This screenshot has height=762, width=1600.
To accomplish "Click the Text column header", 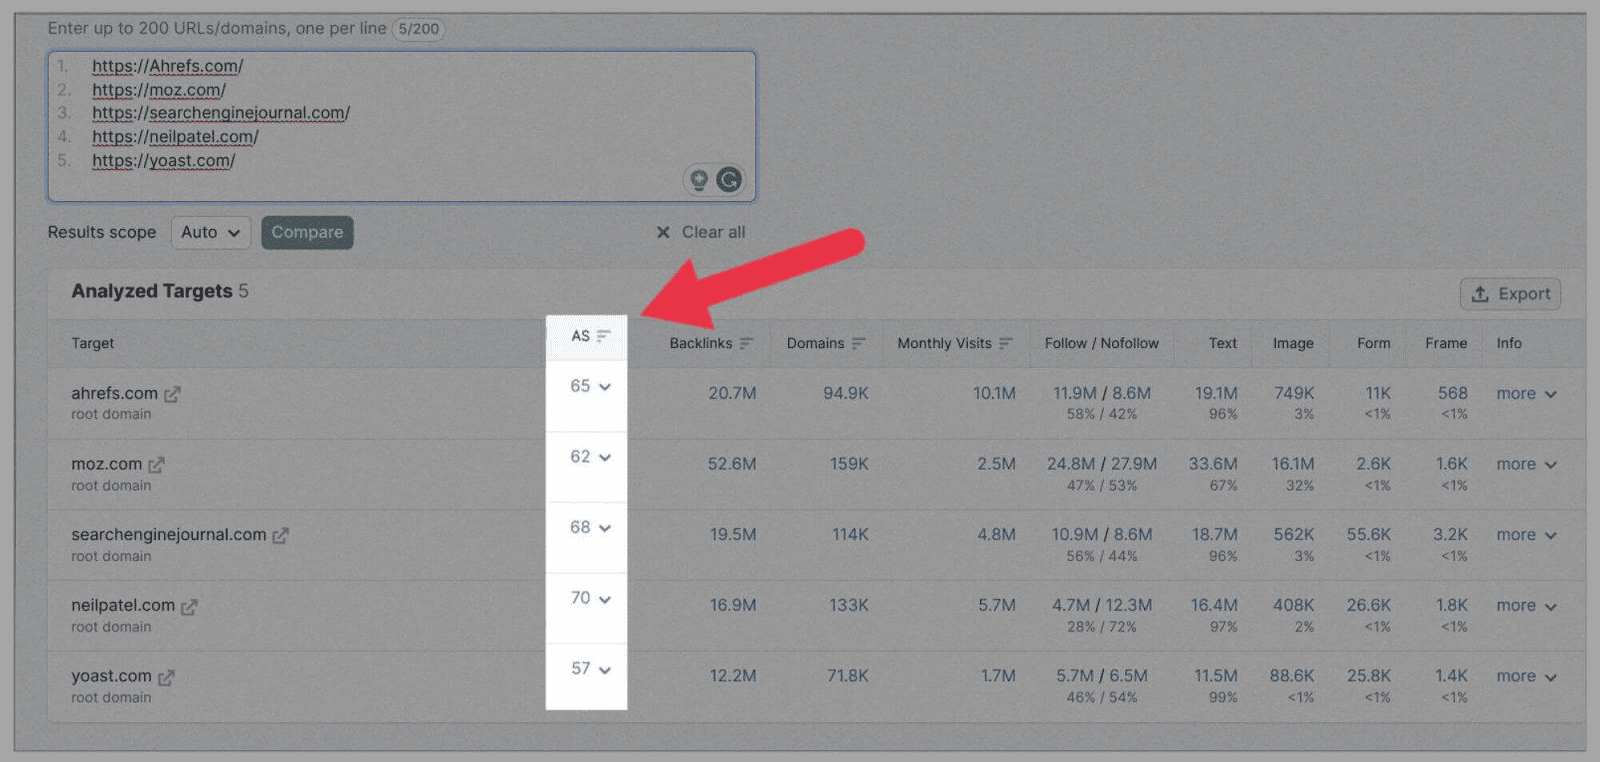I will click(1222, 343).
